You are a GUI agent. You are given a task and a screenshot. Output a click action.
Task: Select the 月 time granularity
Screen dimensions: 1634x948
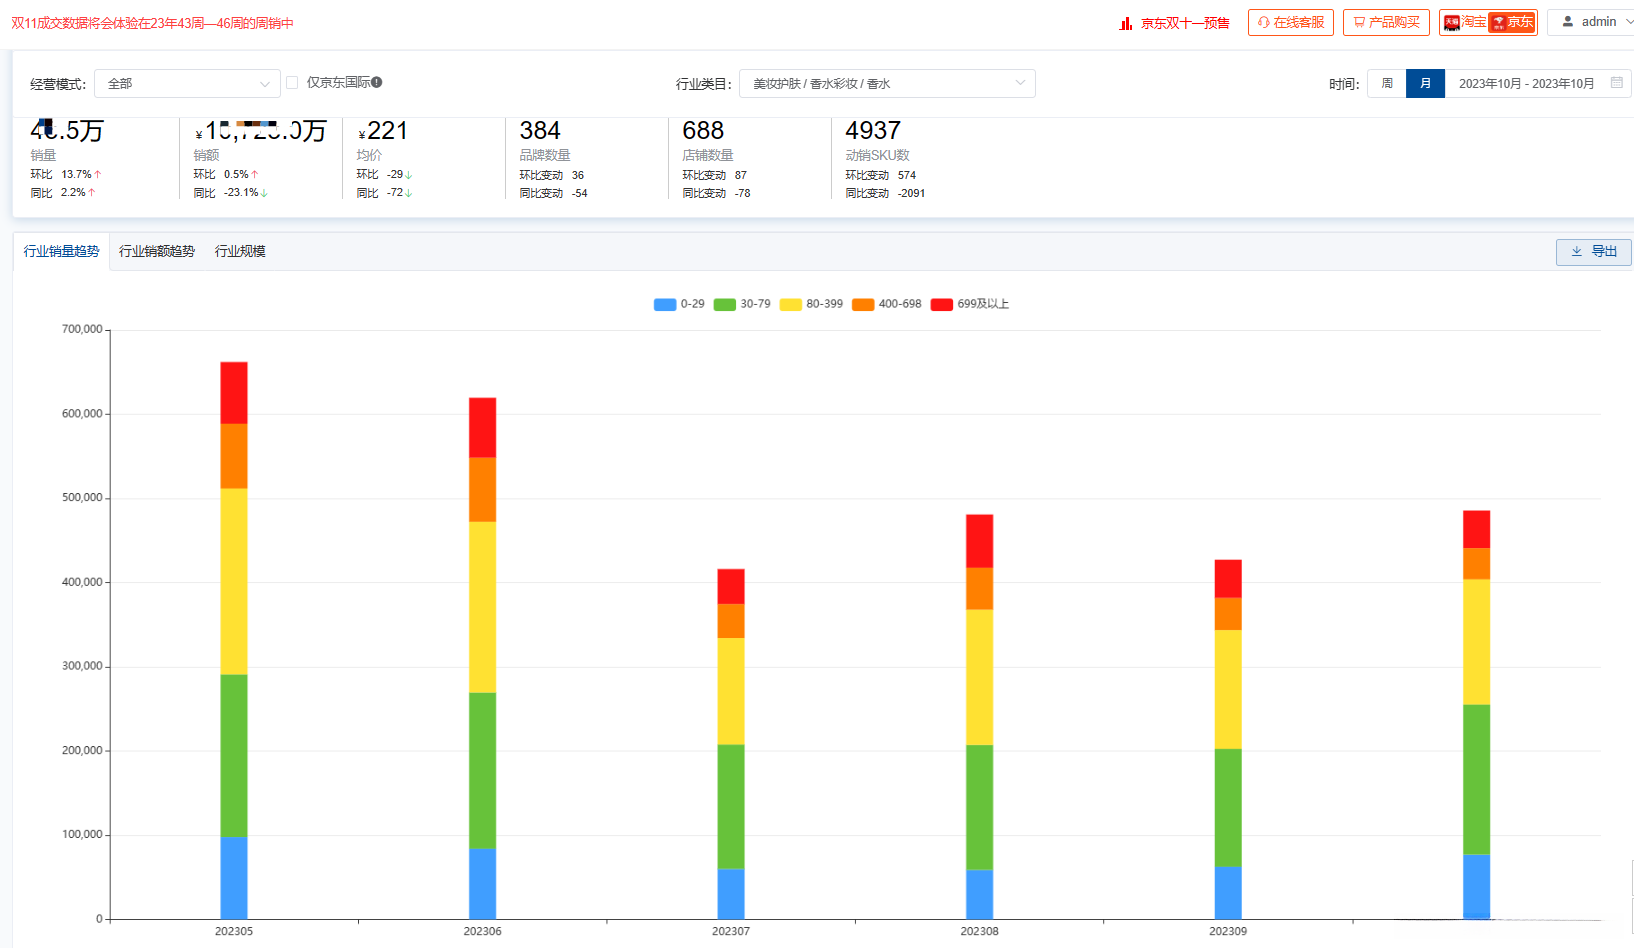click(x=1425, y=84)
